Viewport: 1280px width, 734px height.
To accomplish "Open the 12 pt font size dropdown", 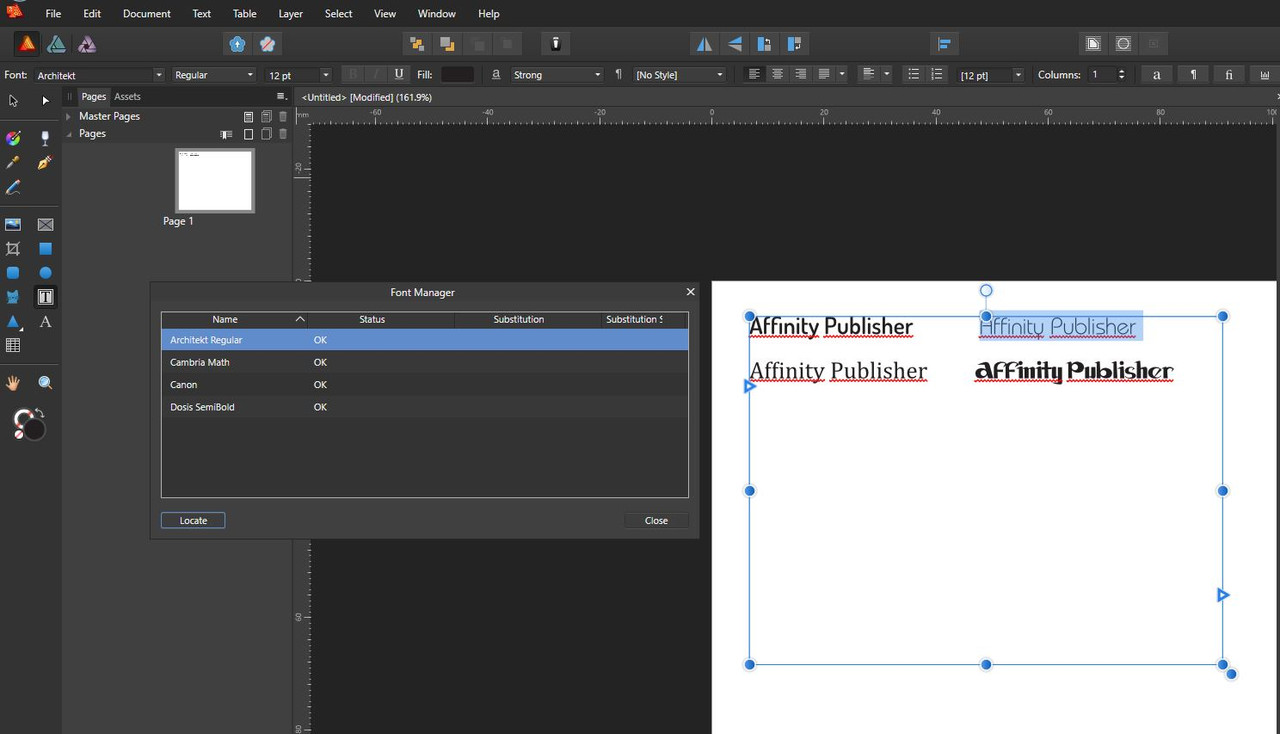I will (x=297, y=75).
